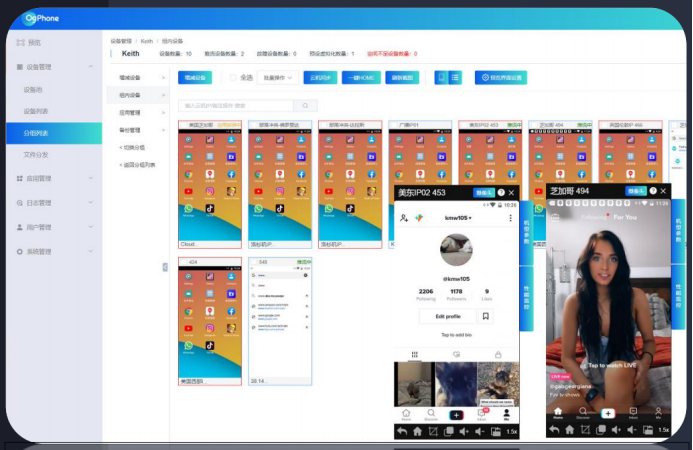
Task: Collapse 设备管理 sidebar section
Action: [91, 67]
